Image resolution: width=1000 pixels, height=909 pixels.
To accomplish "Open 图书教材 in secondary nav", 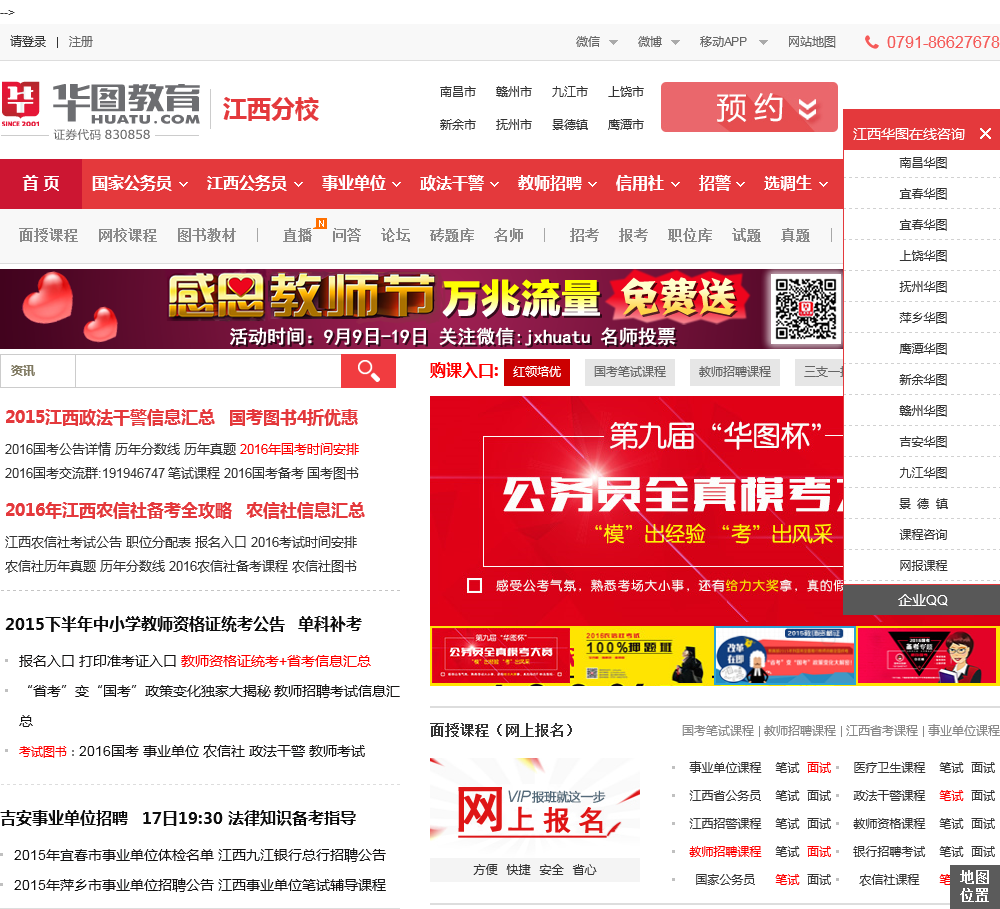I will [207, 235].
